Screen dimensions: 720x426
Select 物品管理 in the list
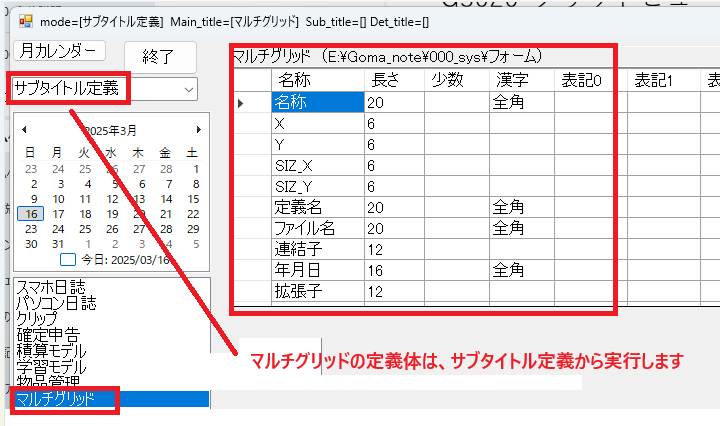click(47, 382)
